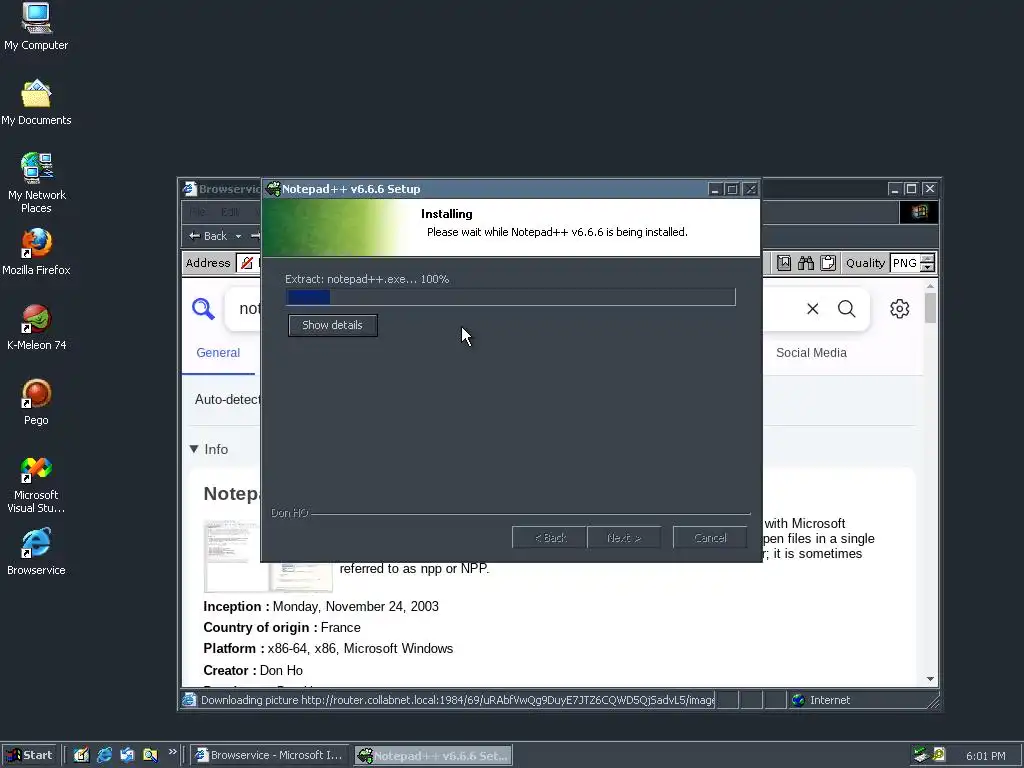The height and width of the screenshot is (768, 1024).
Task: Click Show details in the Notepad++ installer
Action: 332,325
